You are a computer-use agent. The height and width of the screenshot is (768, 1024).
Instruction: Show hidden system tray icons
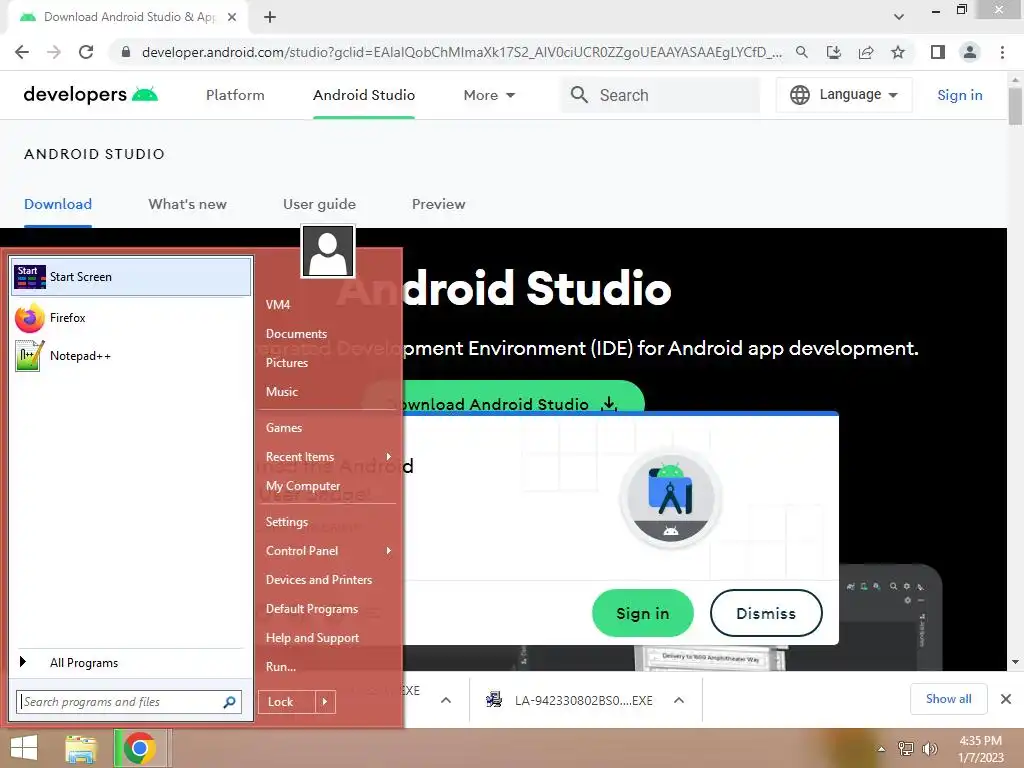[x=882, y=749]
